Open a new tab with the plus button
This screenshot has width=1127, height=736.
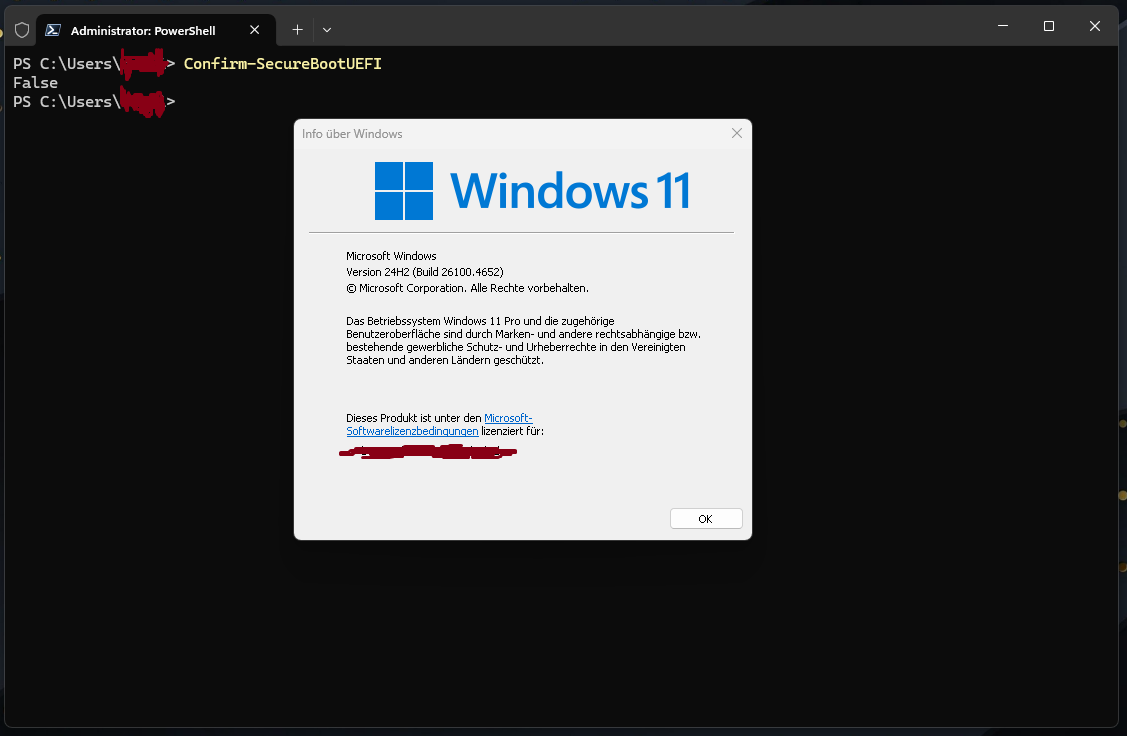tap(297, 29)
